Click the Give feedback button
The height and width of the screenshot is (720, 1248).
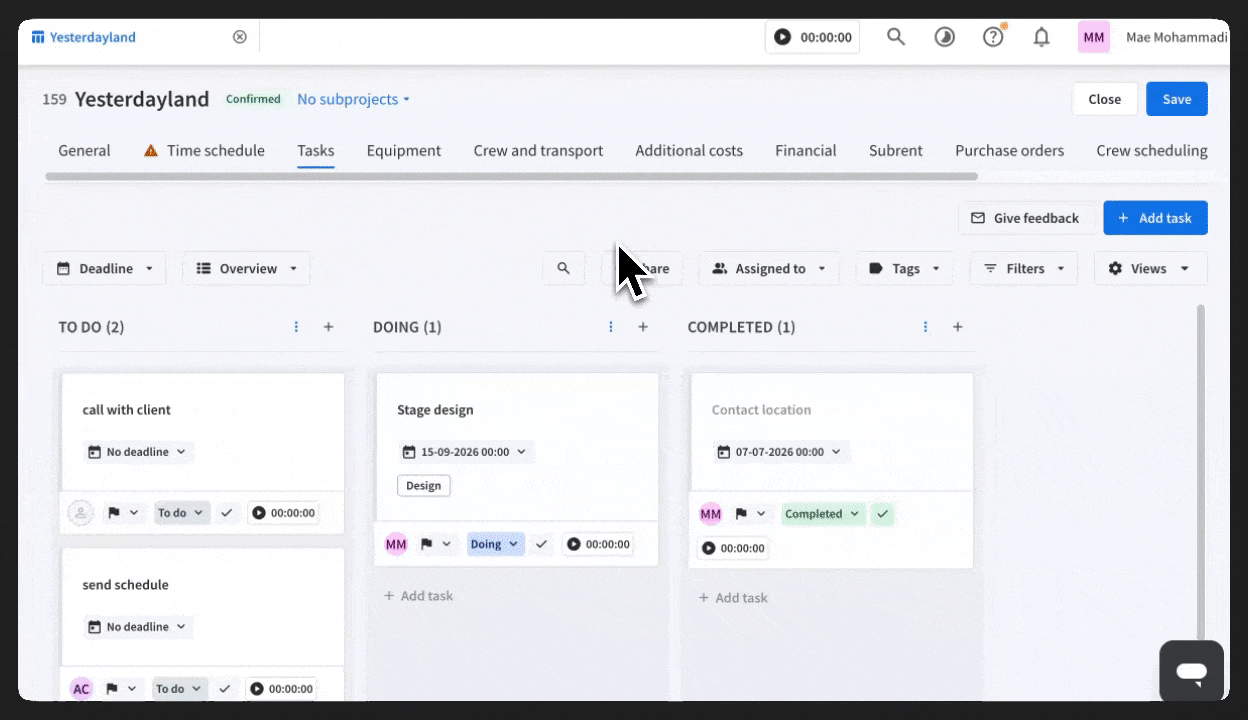(1025, 218)
